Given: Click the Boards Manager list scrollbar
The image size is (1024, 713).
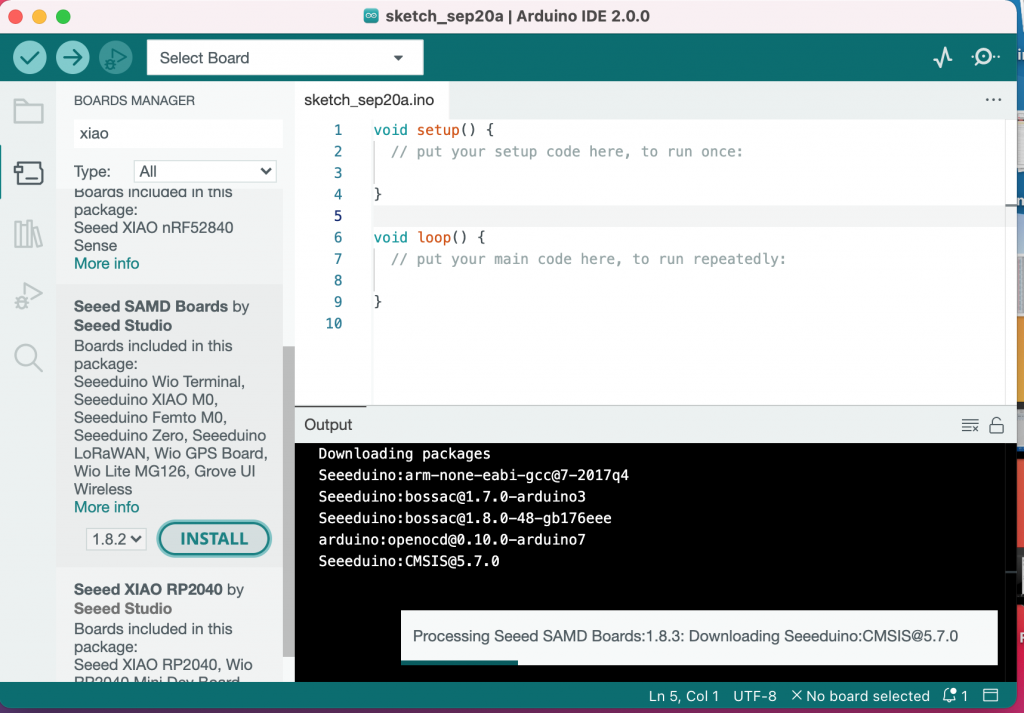Looking at the screenshot, I should (x=288, y=501).
